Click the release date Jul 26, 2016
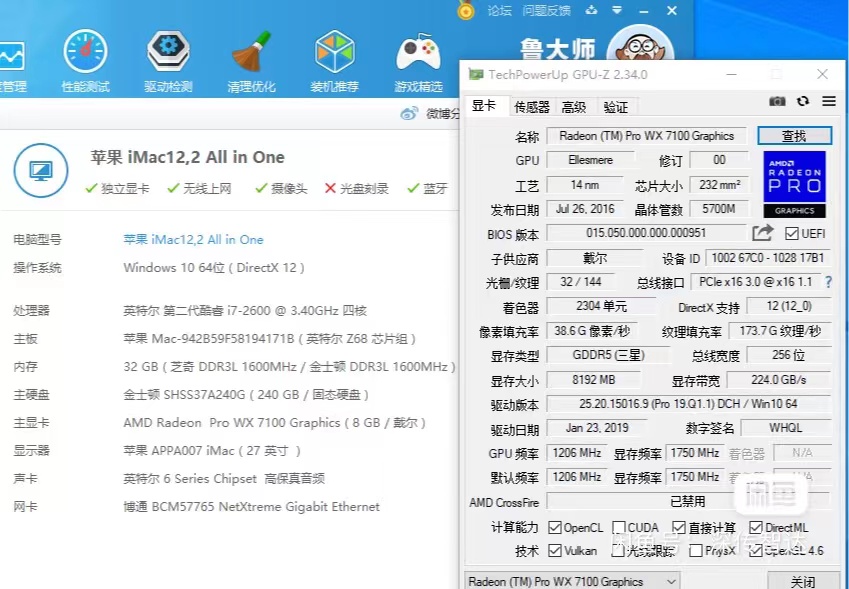Screen dimensions: 849x589 [x=585, y=209]
